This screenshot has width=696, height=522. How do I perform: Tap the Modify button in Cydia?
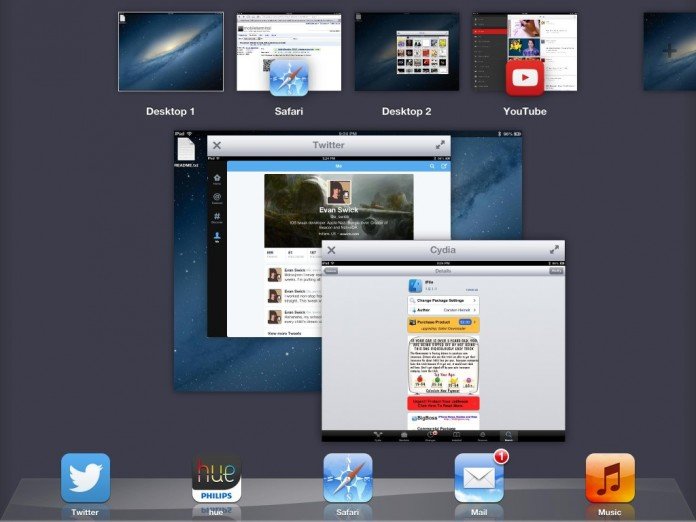coord(557,271)
